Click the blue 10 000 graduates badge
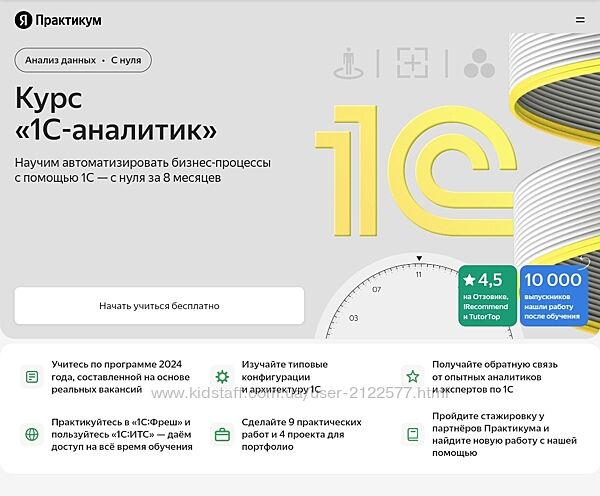The height and width of the screenshot is (496, 600). tap(551, 295)
